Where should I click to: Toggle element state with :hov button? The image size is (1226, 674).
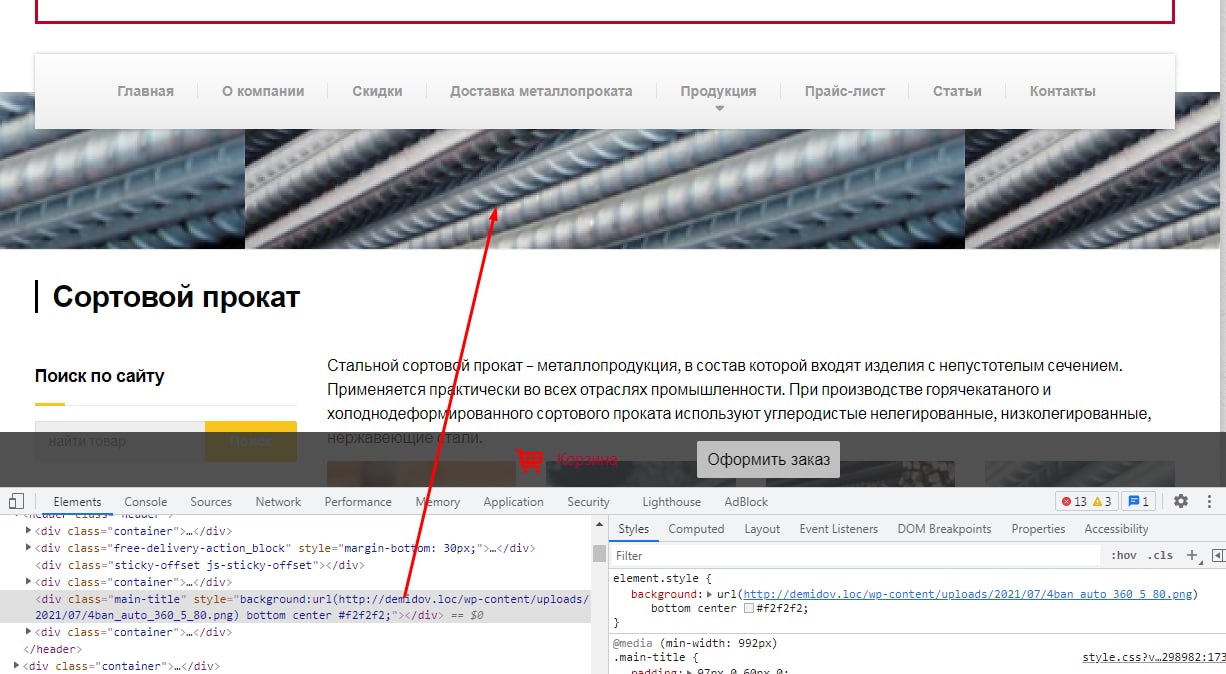coord(1124,555)
